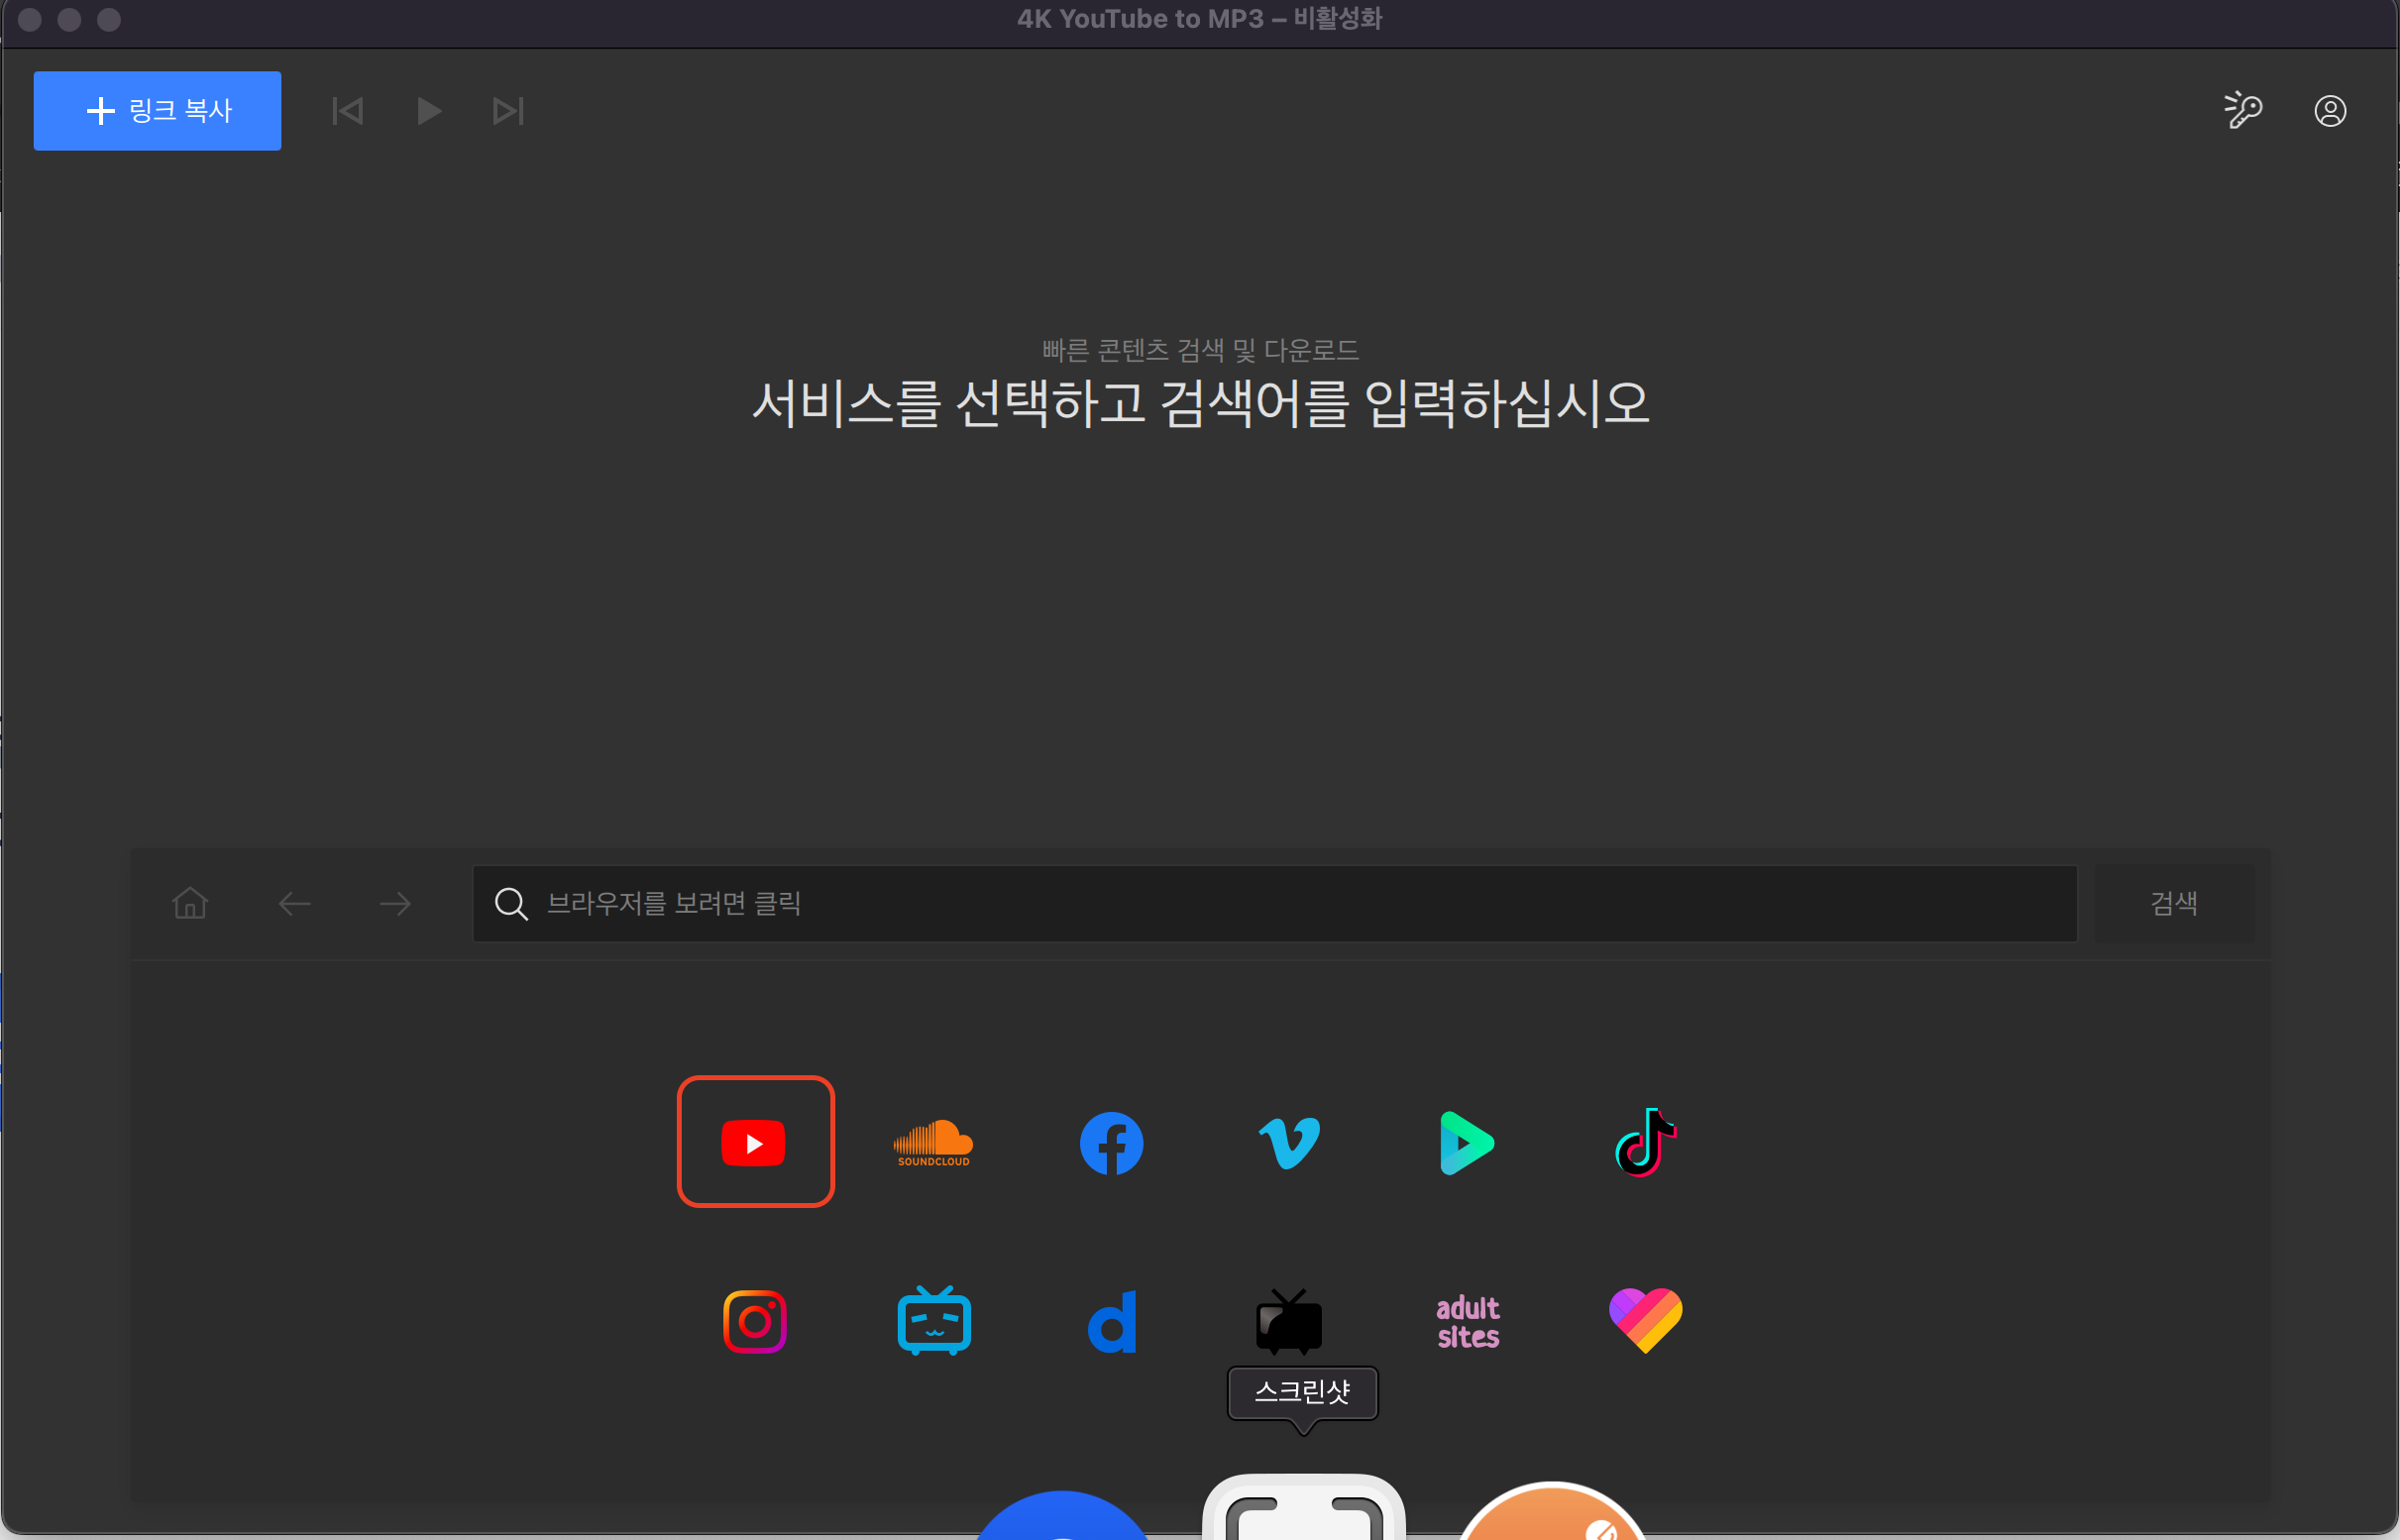Play the current track
The width and height of the screenshot is (2400, 1540).
(429, 111)
